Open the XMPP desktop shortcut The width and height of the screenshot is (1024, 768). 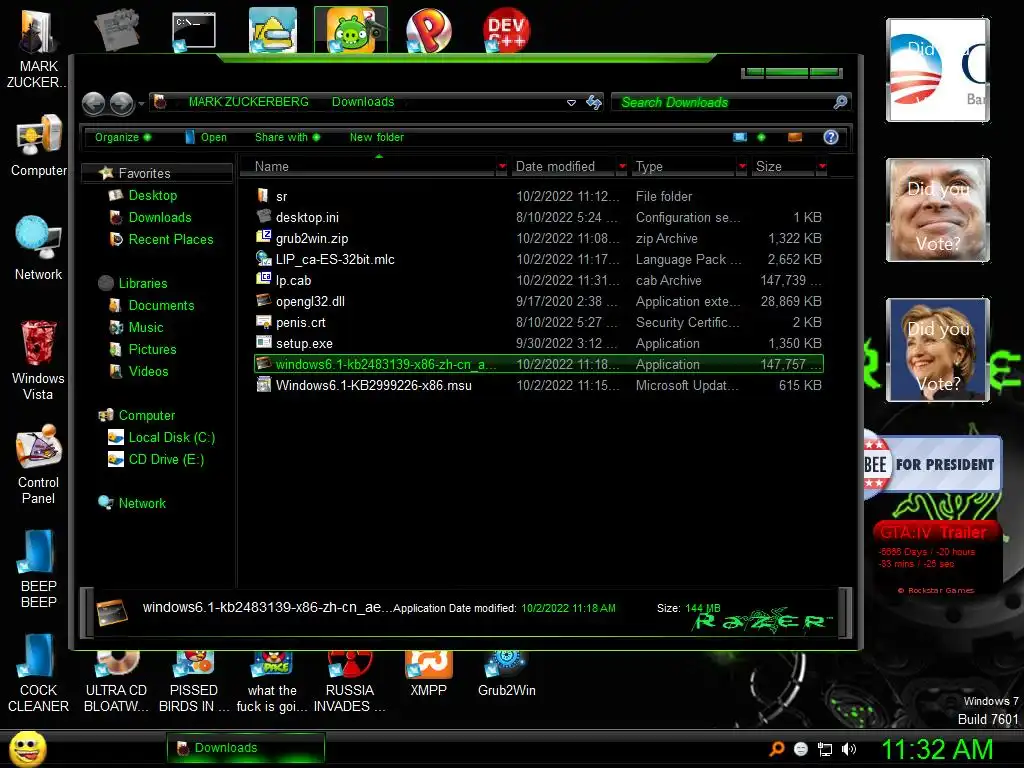pyautogui.click(x=428, y=675)
